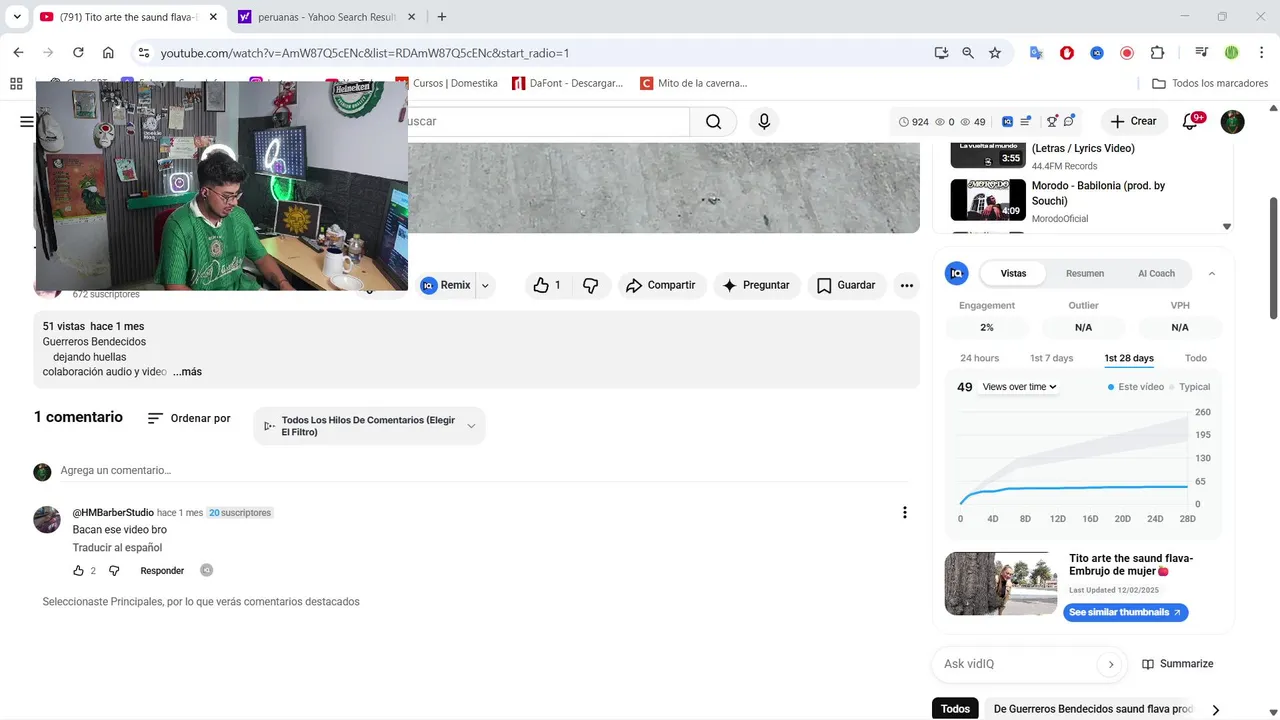Viewport: 1280px width, 720px height.
Task: Select the Todos filter chip
Action: click(955, 709)
